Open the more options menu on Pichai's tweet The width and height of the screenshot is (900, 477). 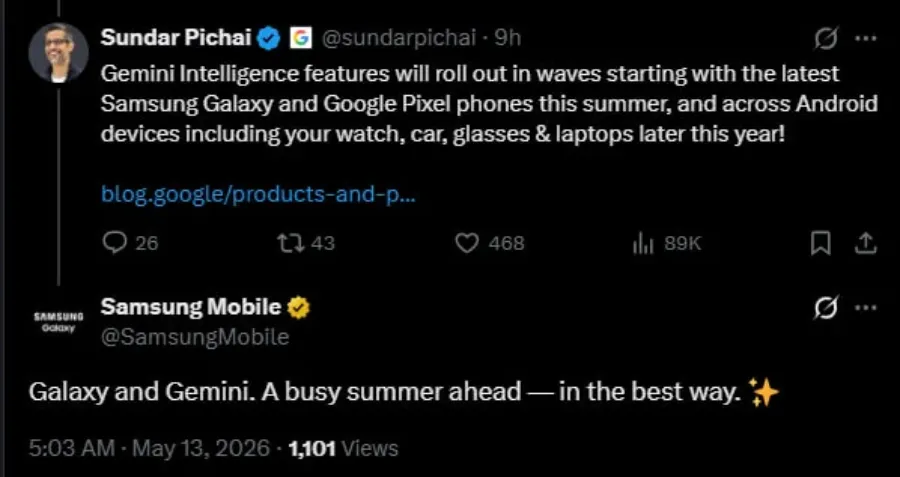866,38
